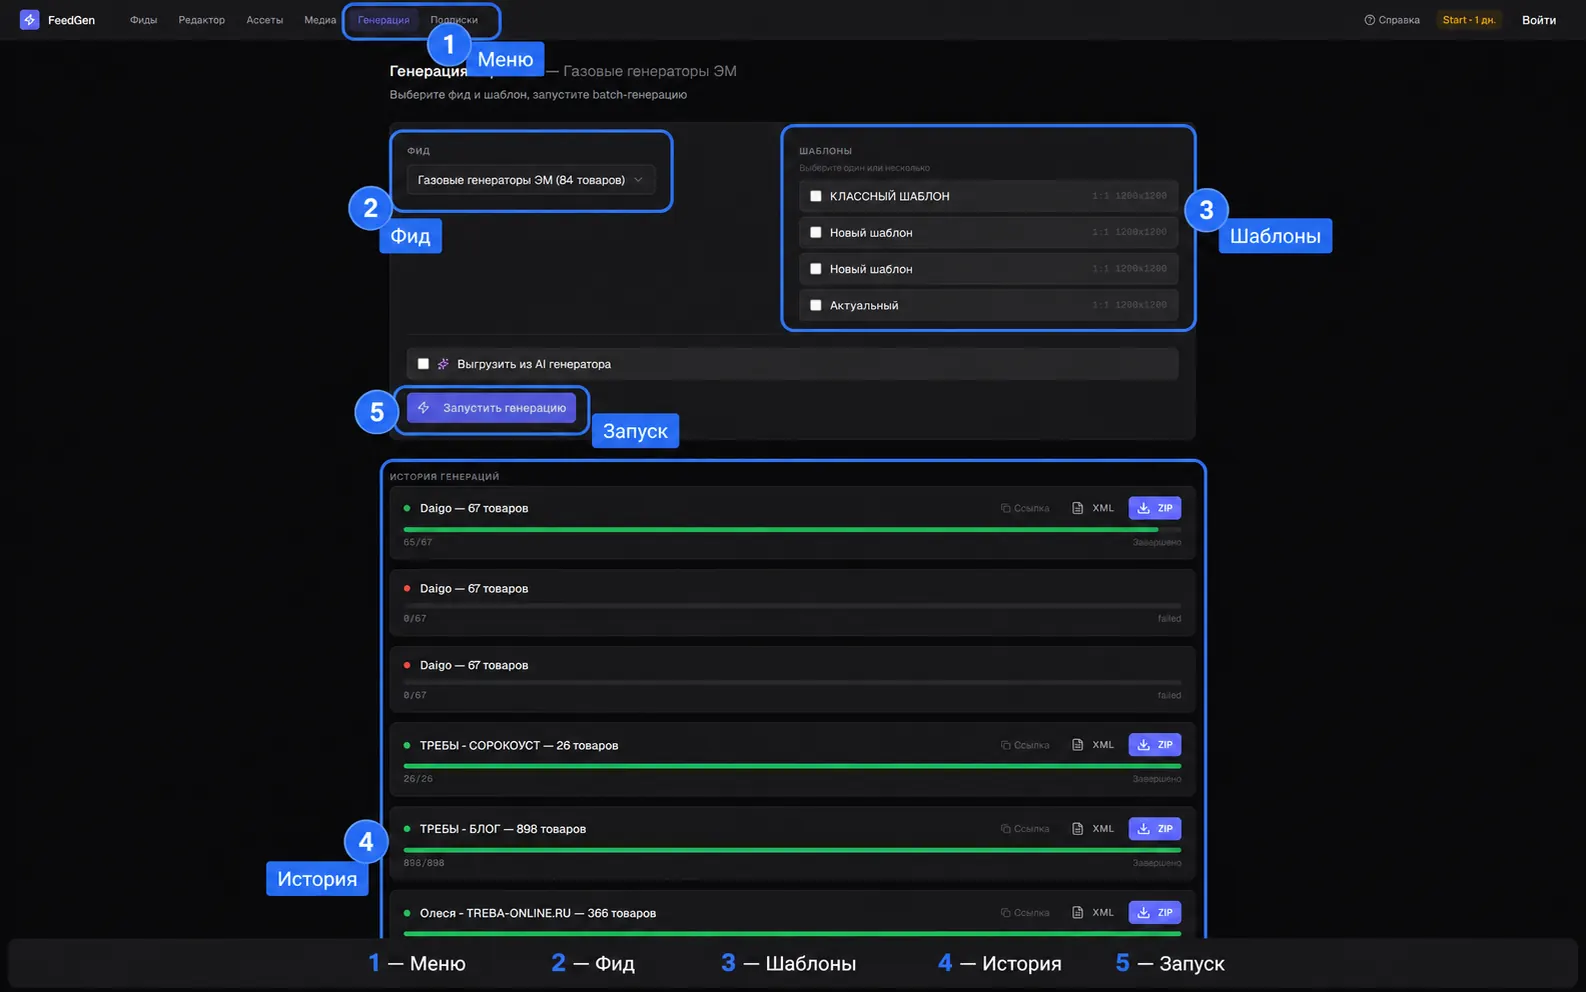Go to the Фиды menu item
Image resolution: width=1586 pixels, height=992 pixels.
coord(143,20)
